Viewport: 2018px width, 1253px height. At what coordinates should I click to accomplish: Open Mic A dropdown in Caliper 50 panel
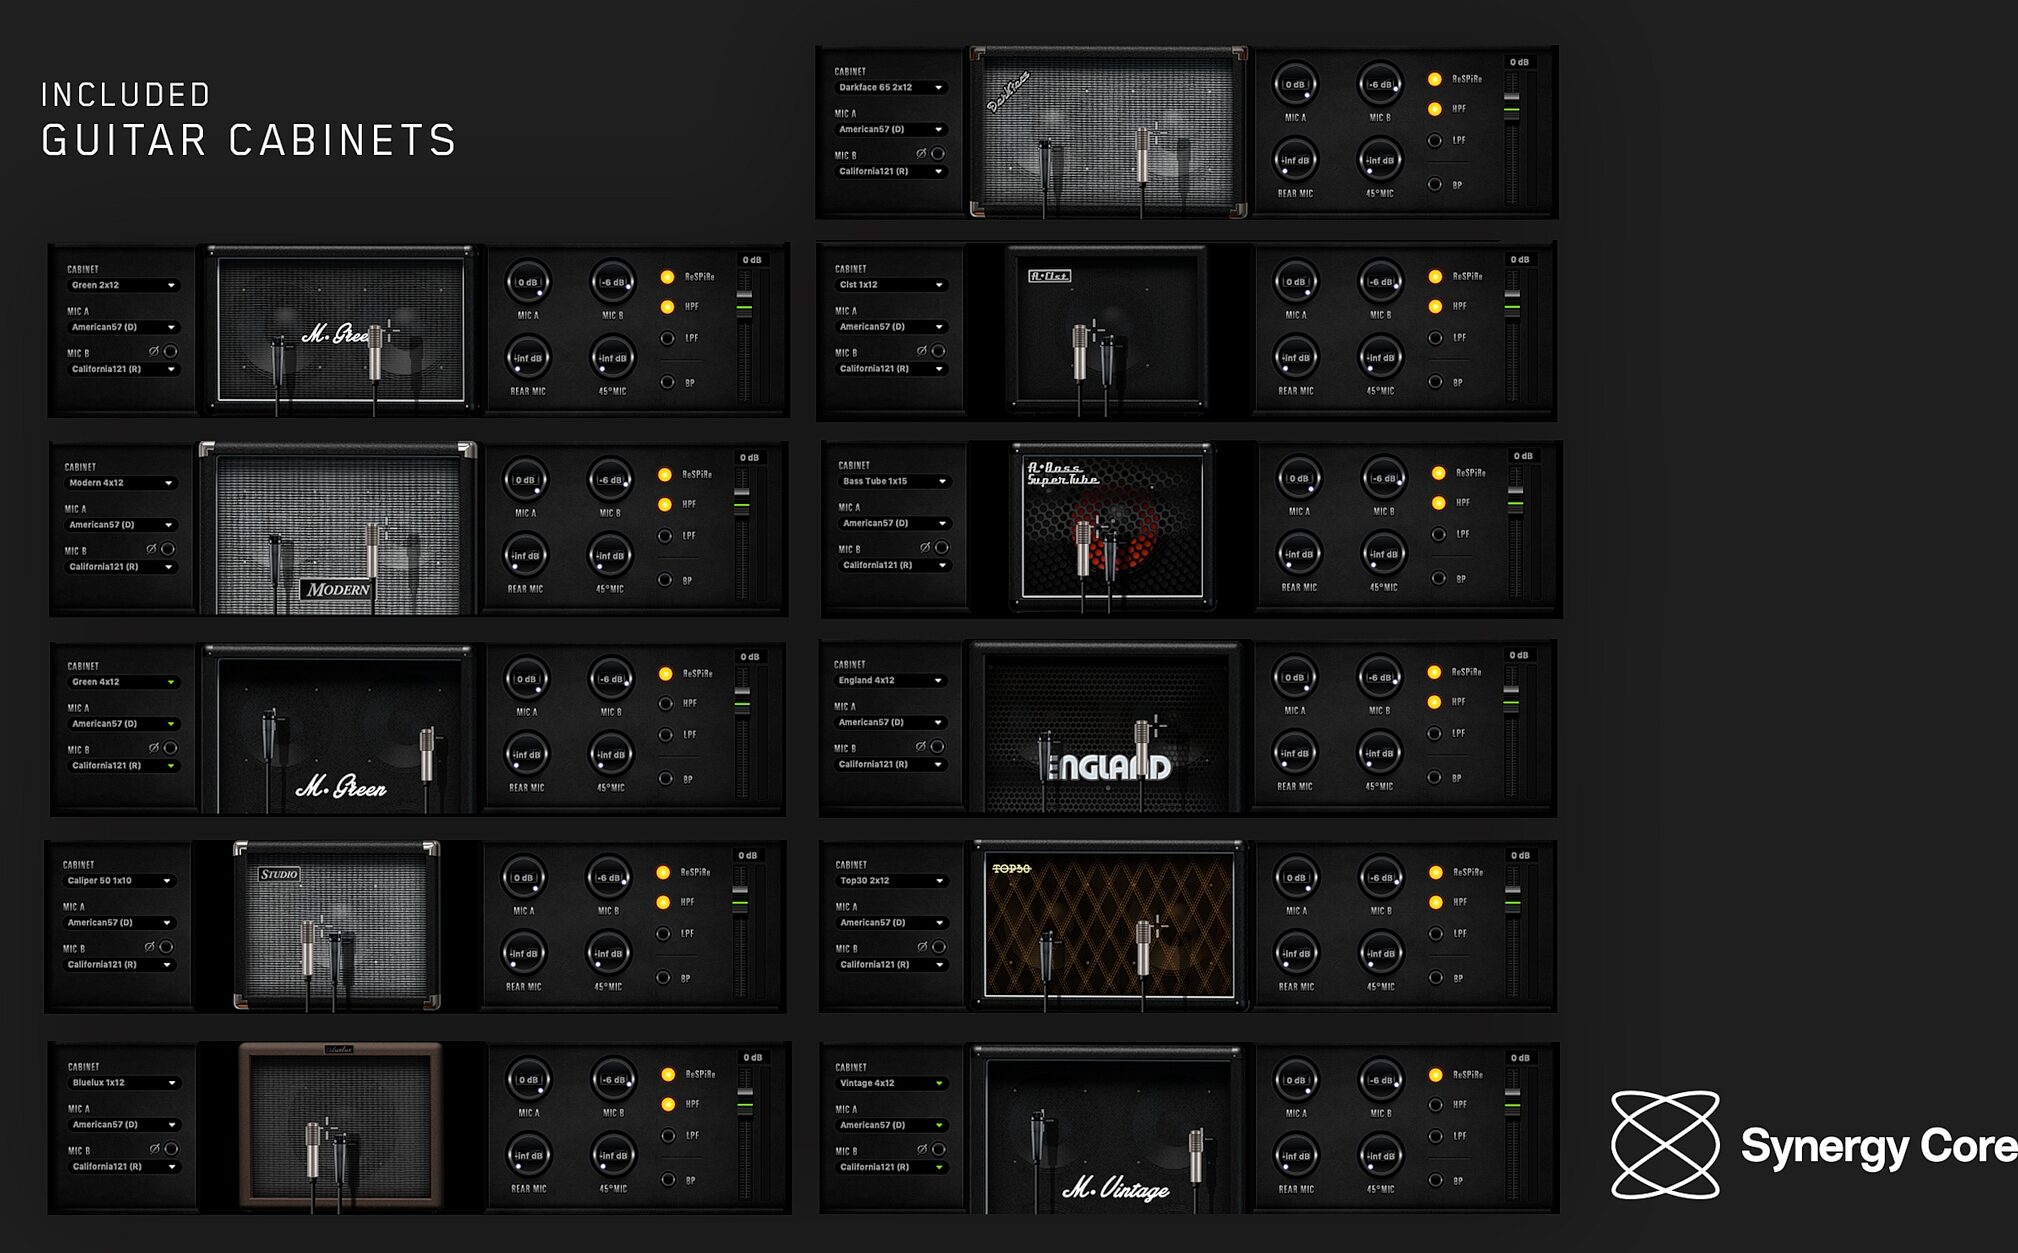click(119, 923)
